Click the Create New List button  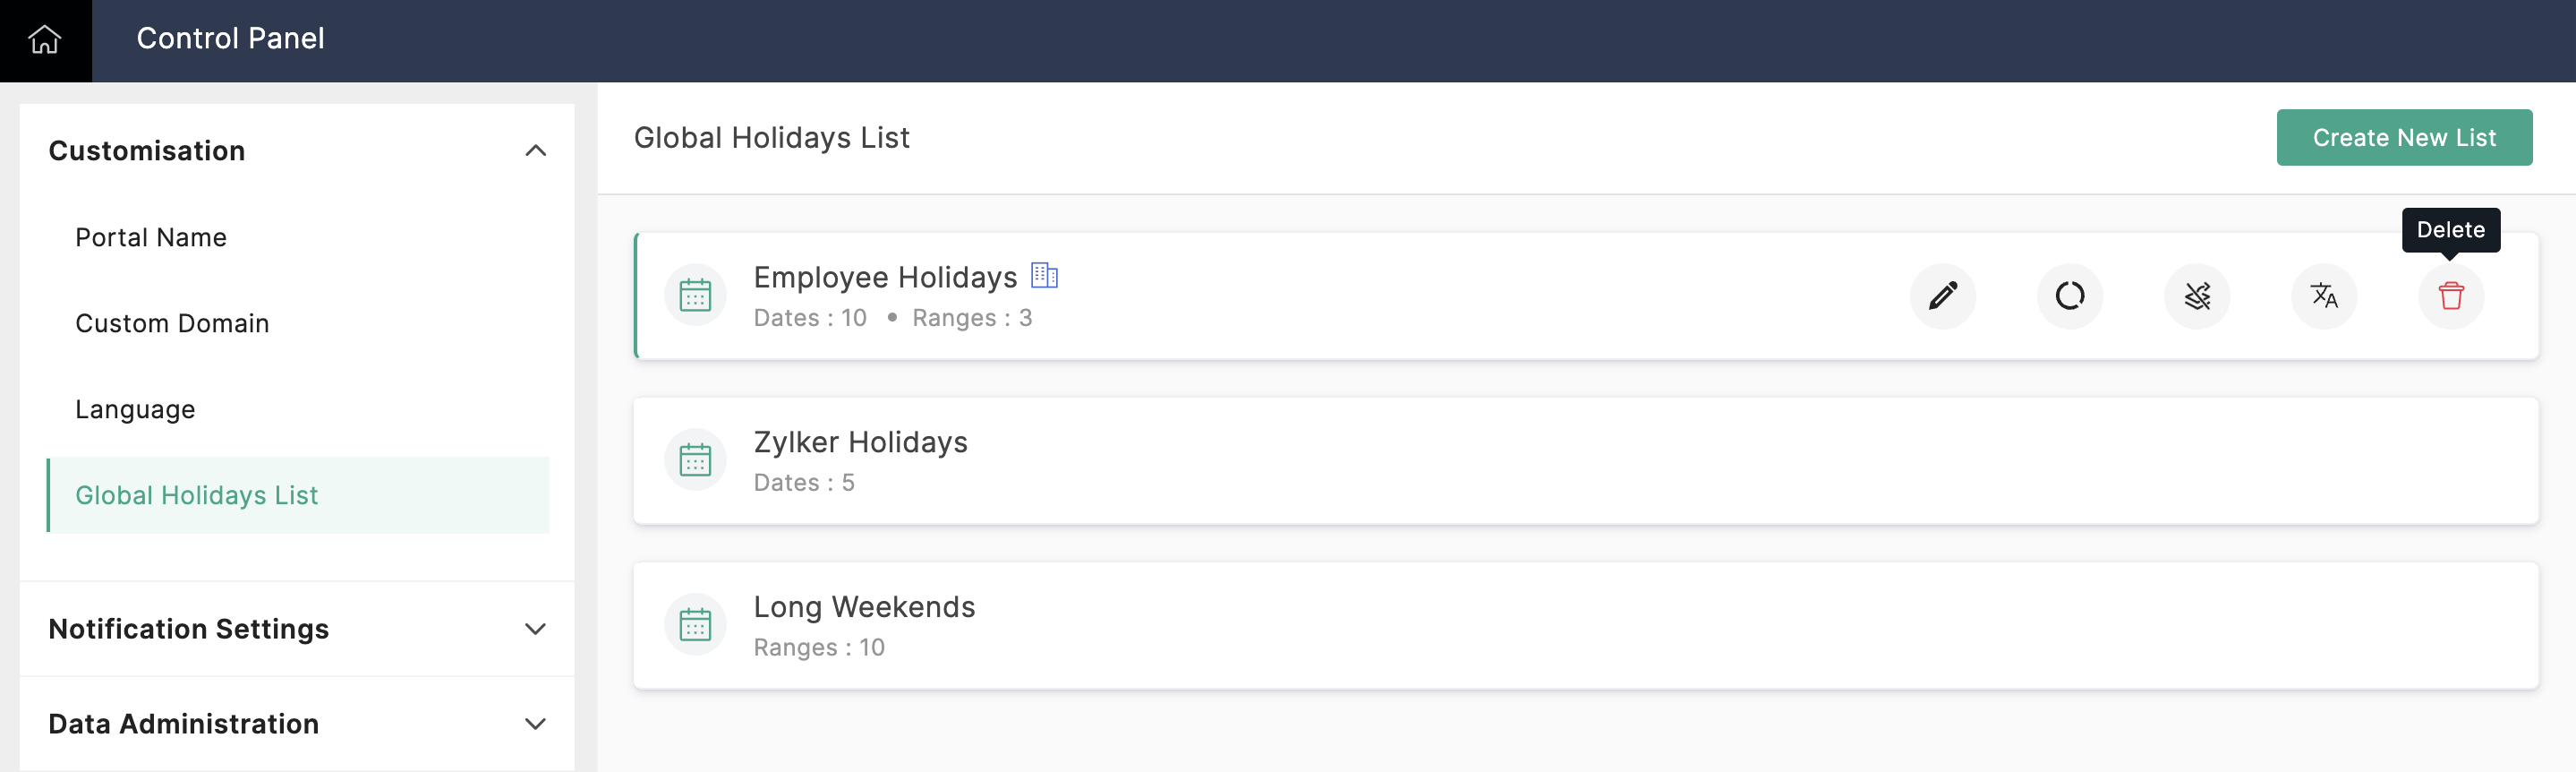[x=2403, y=138]
